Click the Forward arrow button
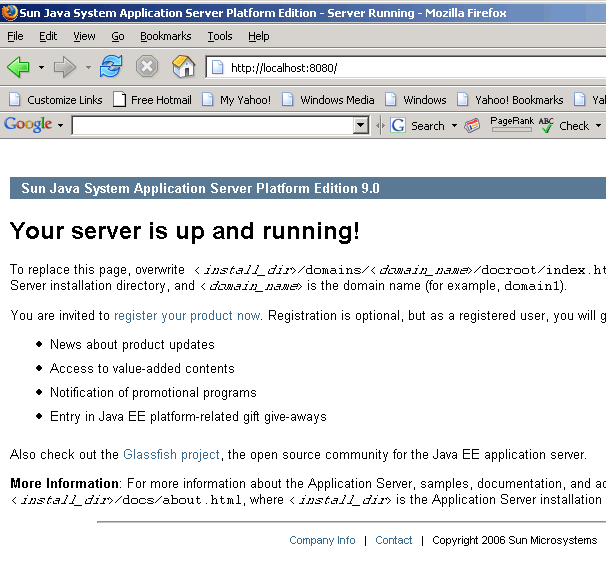Screen dimensions: 606x566 coord(65,67)
